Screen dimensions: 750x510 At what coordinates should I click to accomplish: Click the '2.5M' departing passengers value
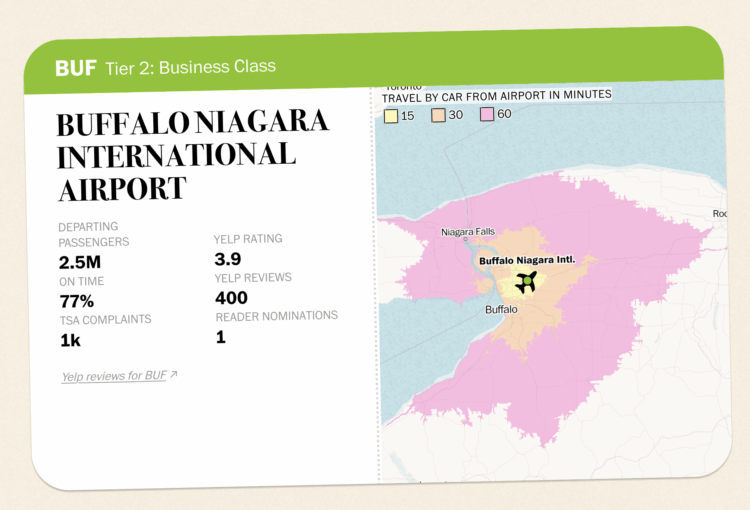coord(80,263)
